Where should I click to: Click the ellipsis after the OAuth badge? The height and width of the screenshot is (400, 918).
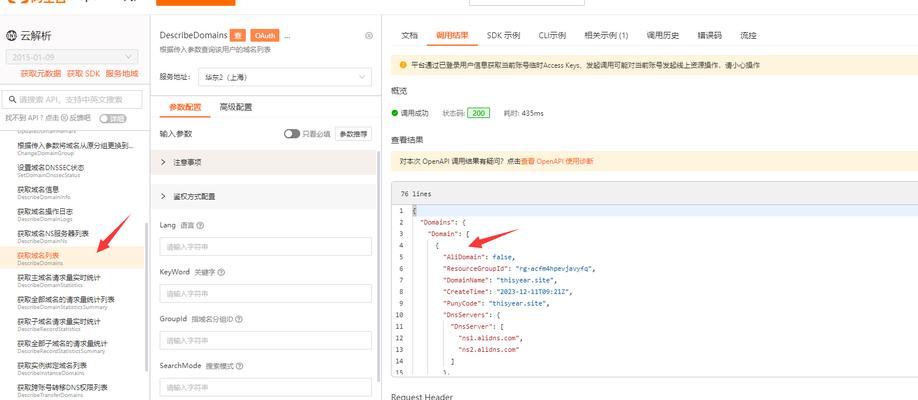click(x=287, y=36)
